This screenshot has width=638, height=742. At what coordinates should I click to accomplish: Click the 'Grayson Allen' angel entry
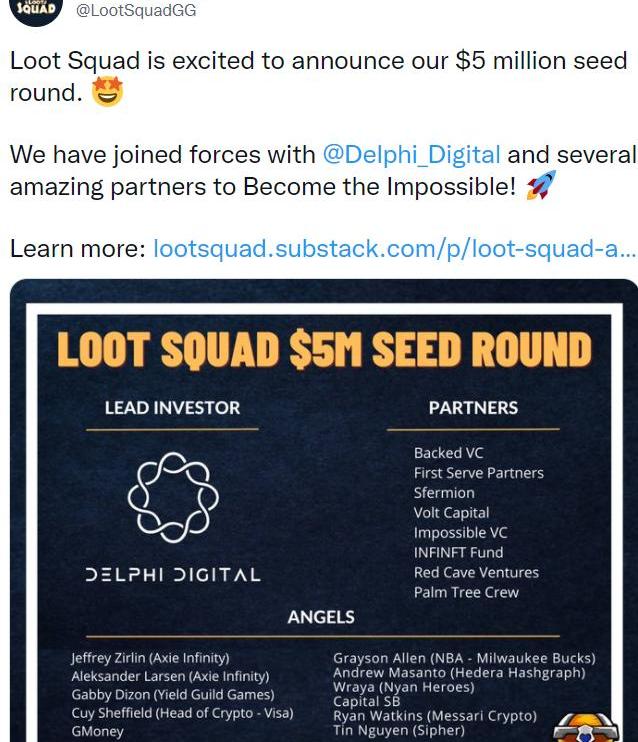(464, 658)
